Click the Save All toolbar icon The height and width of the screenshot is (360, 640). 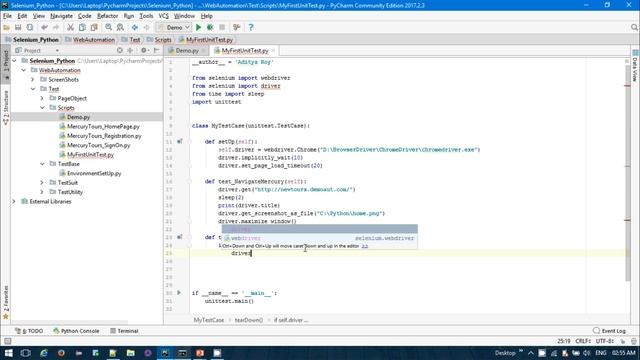pos(18,27)
